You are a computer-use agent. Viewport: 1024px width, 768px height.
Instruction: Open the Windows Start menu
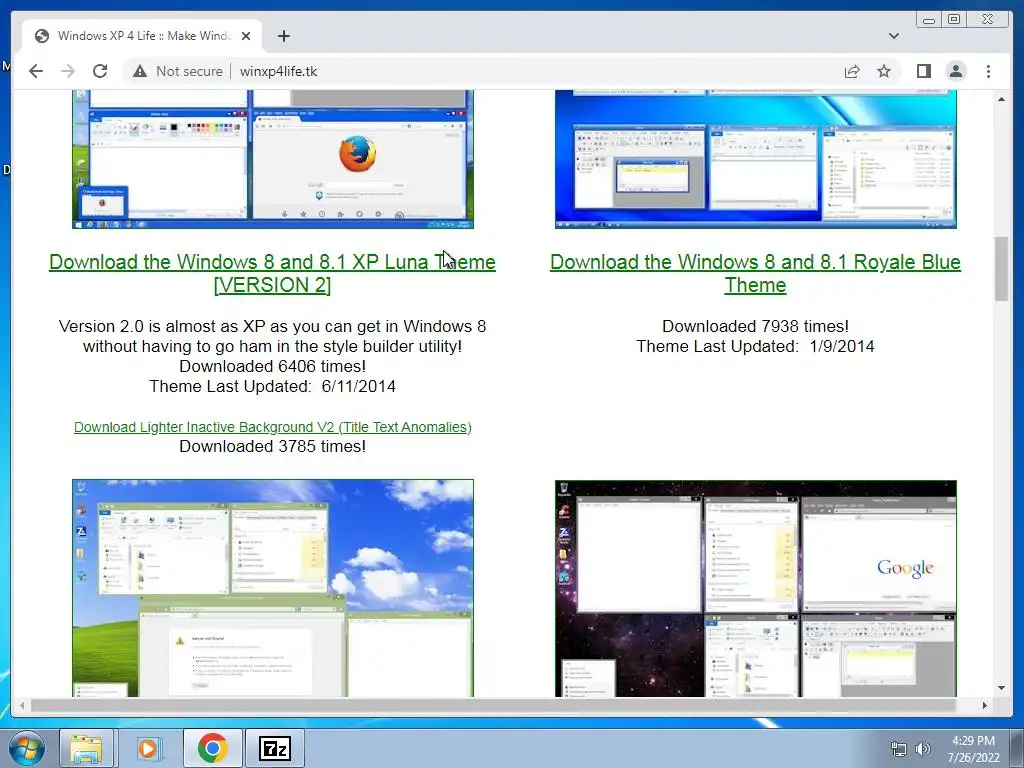pyautogui.click(x=27, y=748)
